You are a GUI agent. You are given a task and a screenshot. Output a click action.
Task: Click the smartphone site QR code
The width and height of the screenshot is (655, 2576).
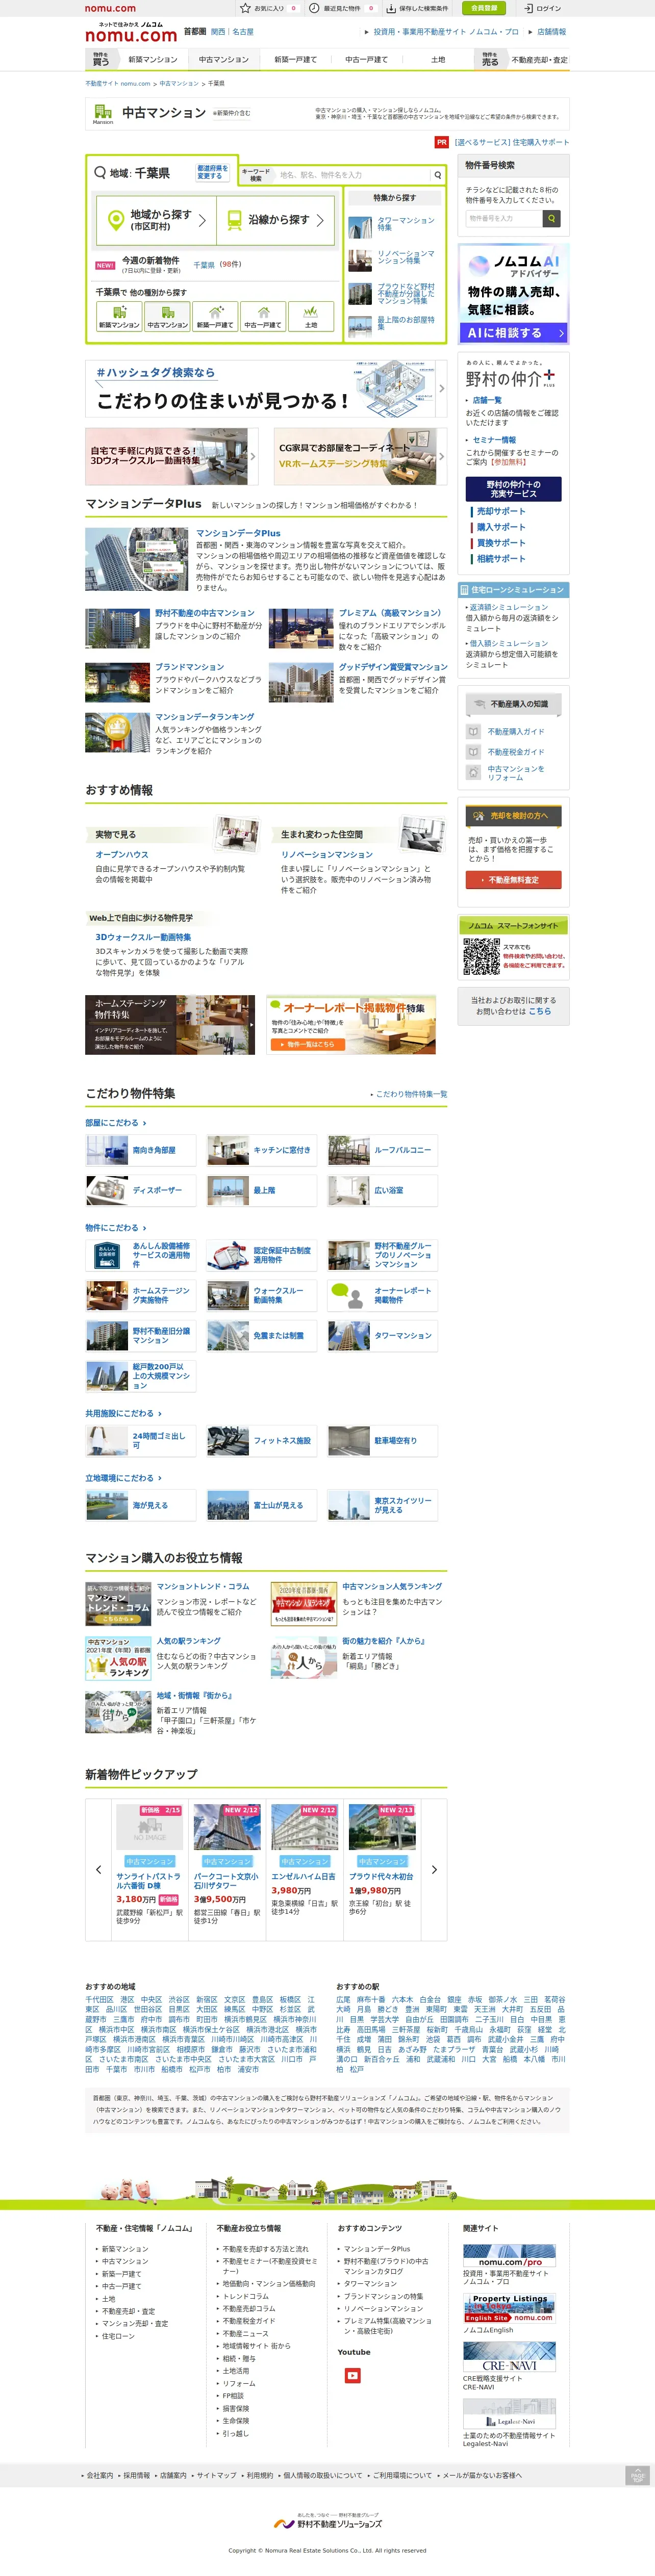(481, 957)
